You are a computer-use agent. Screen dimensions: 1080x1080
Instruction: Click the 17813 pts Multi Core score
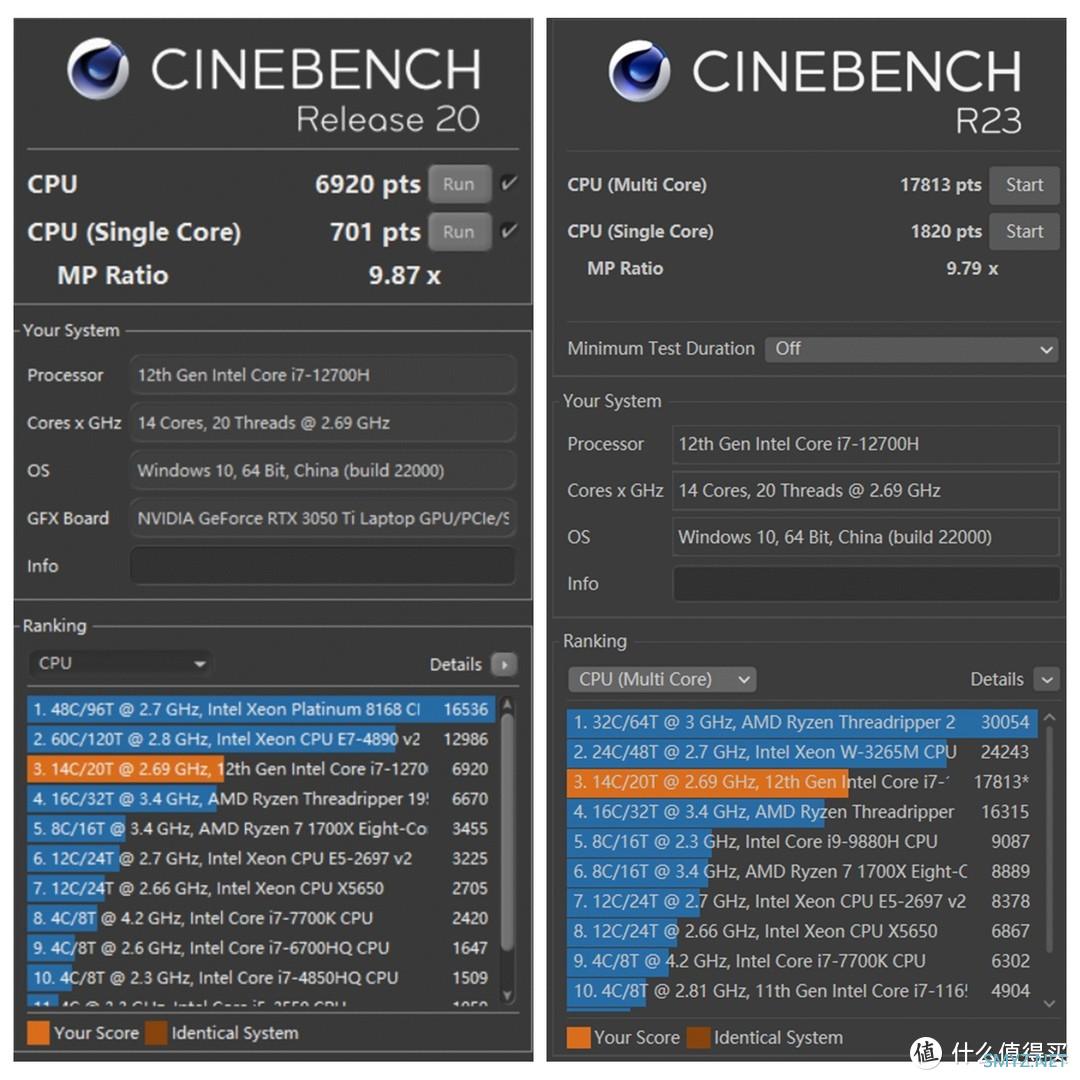click(941, 185)
